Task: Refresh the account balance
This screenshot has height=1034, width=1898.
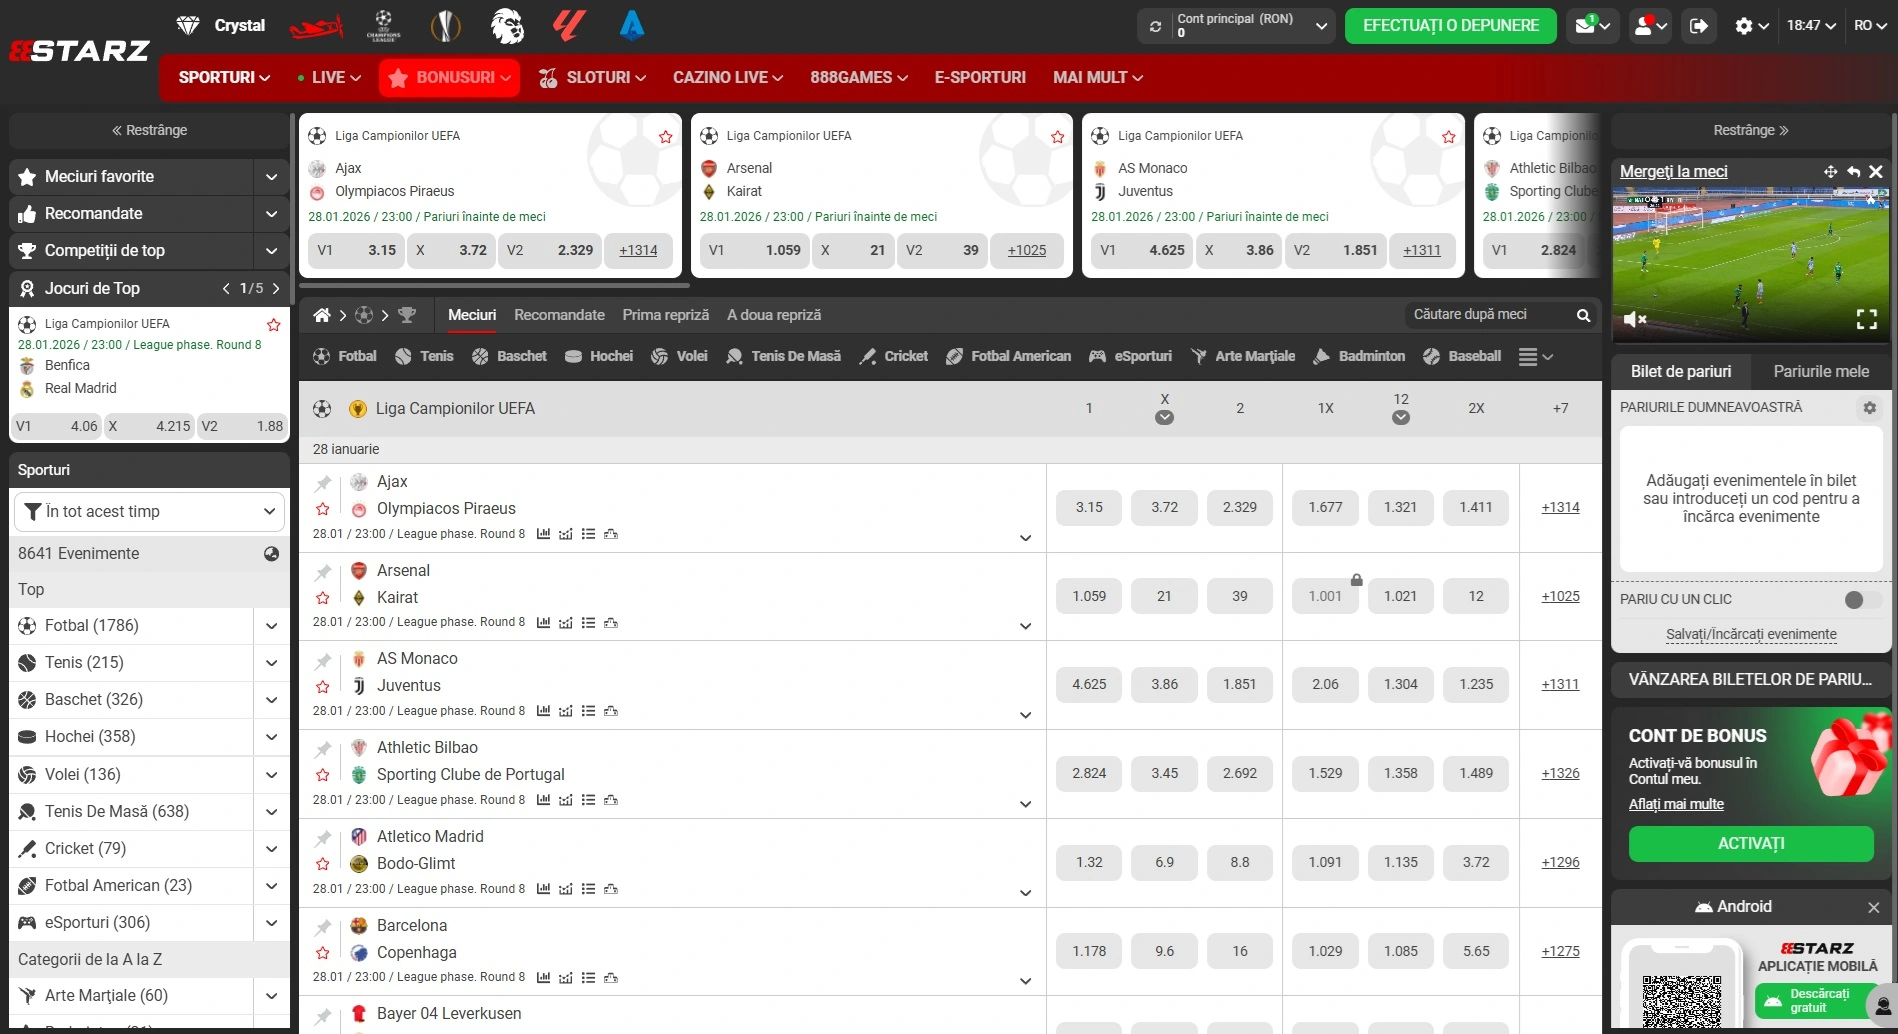Action: pyautogui.click(x=1156, y=27)
